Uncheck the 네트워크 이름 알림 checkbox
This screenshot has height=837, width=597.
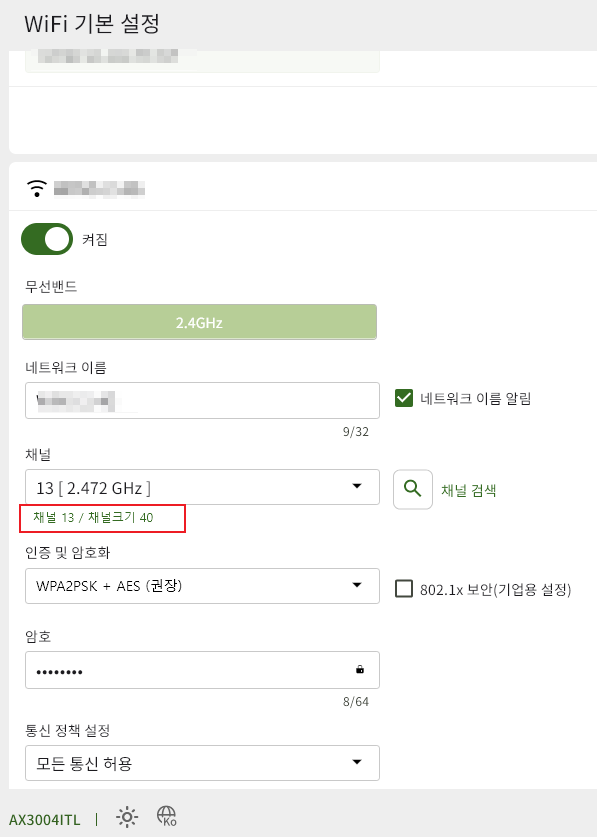(404, 398)
